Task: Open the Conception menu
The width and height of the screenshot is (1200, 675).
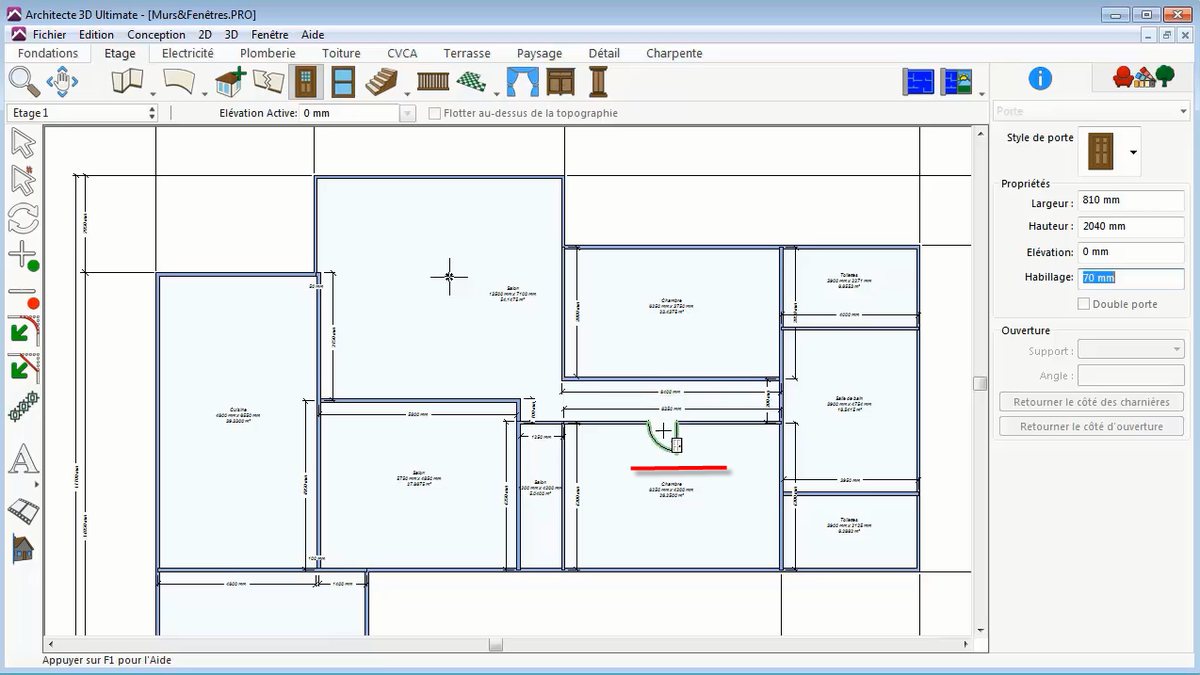Action: 156,34
